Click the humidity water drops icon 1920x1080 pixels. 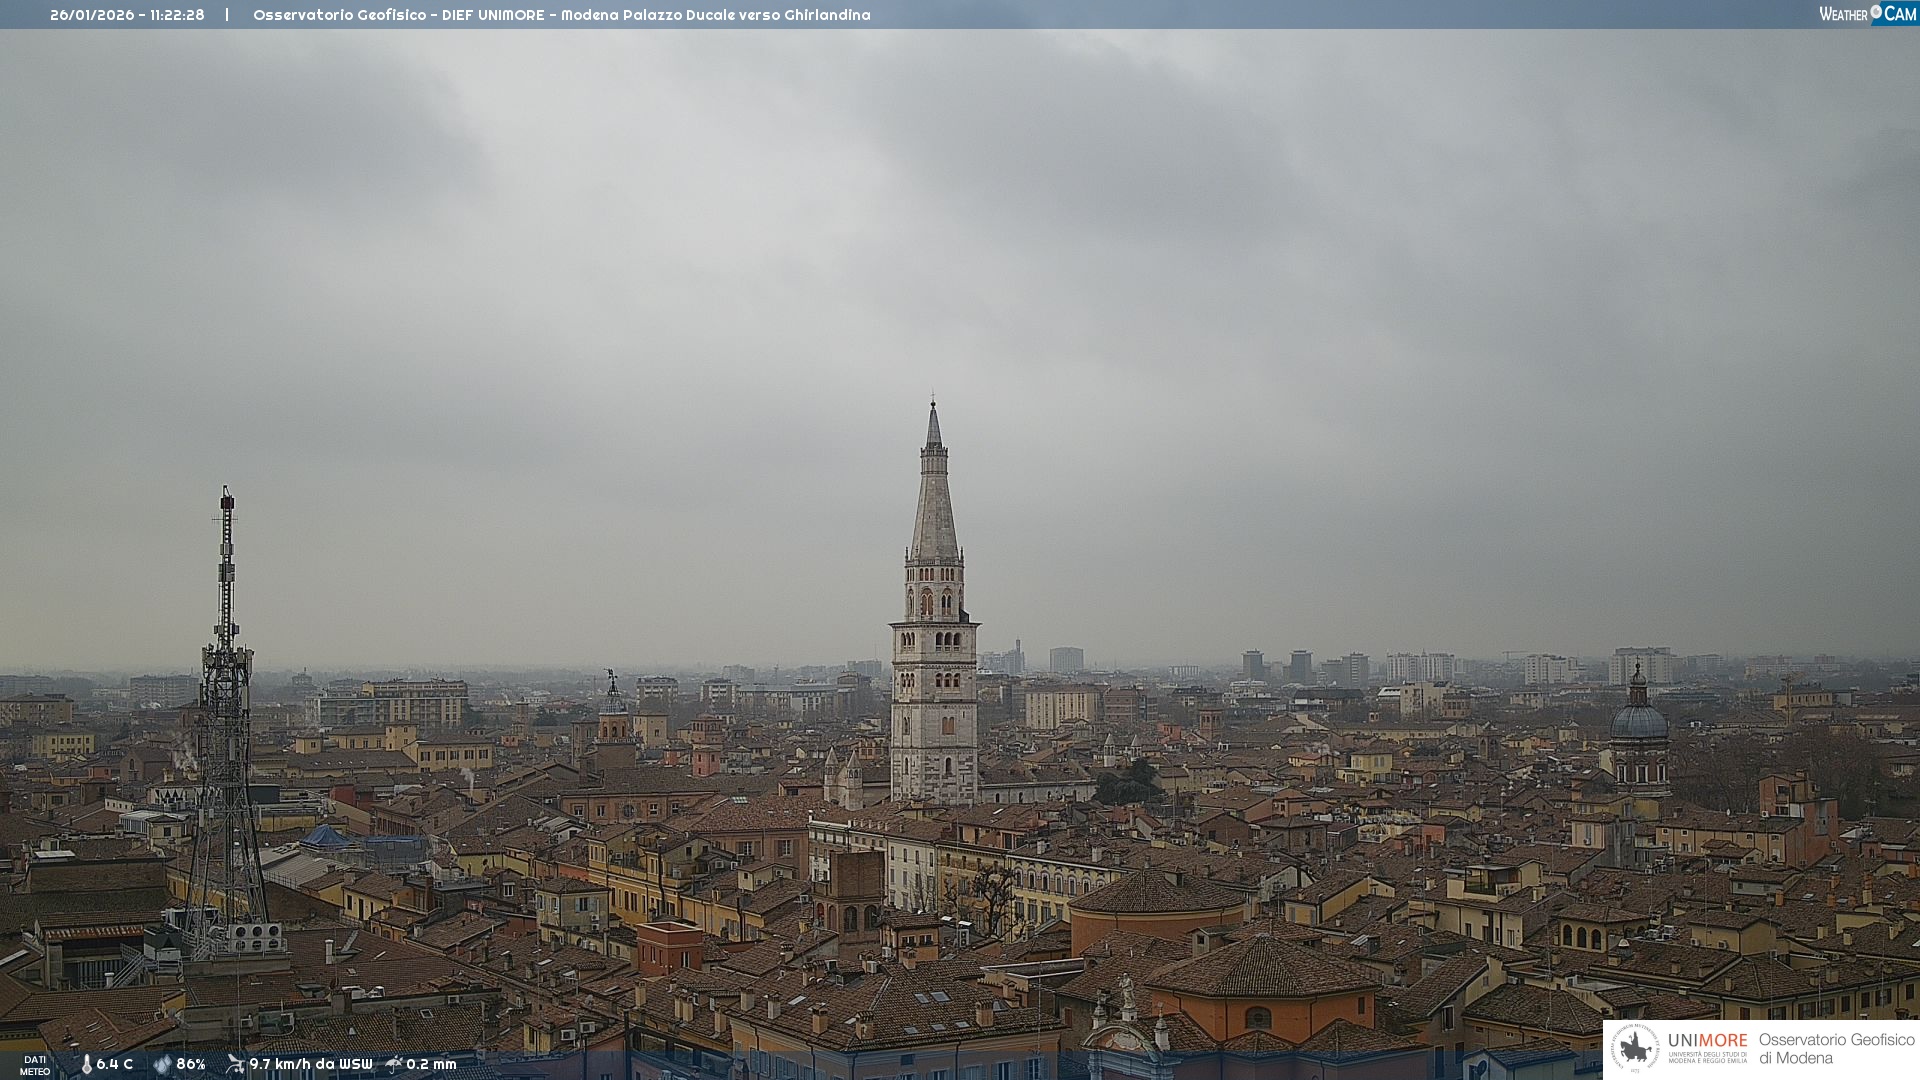(x=162, y=1064)
